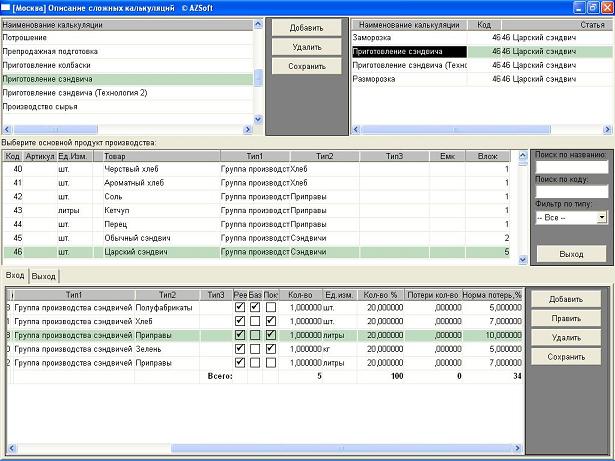Screen dimensions: 615x461
Task: Exit using the Выход button
Action: [571, 254]
